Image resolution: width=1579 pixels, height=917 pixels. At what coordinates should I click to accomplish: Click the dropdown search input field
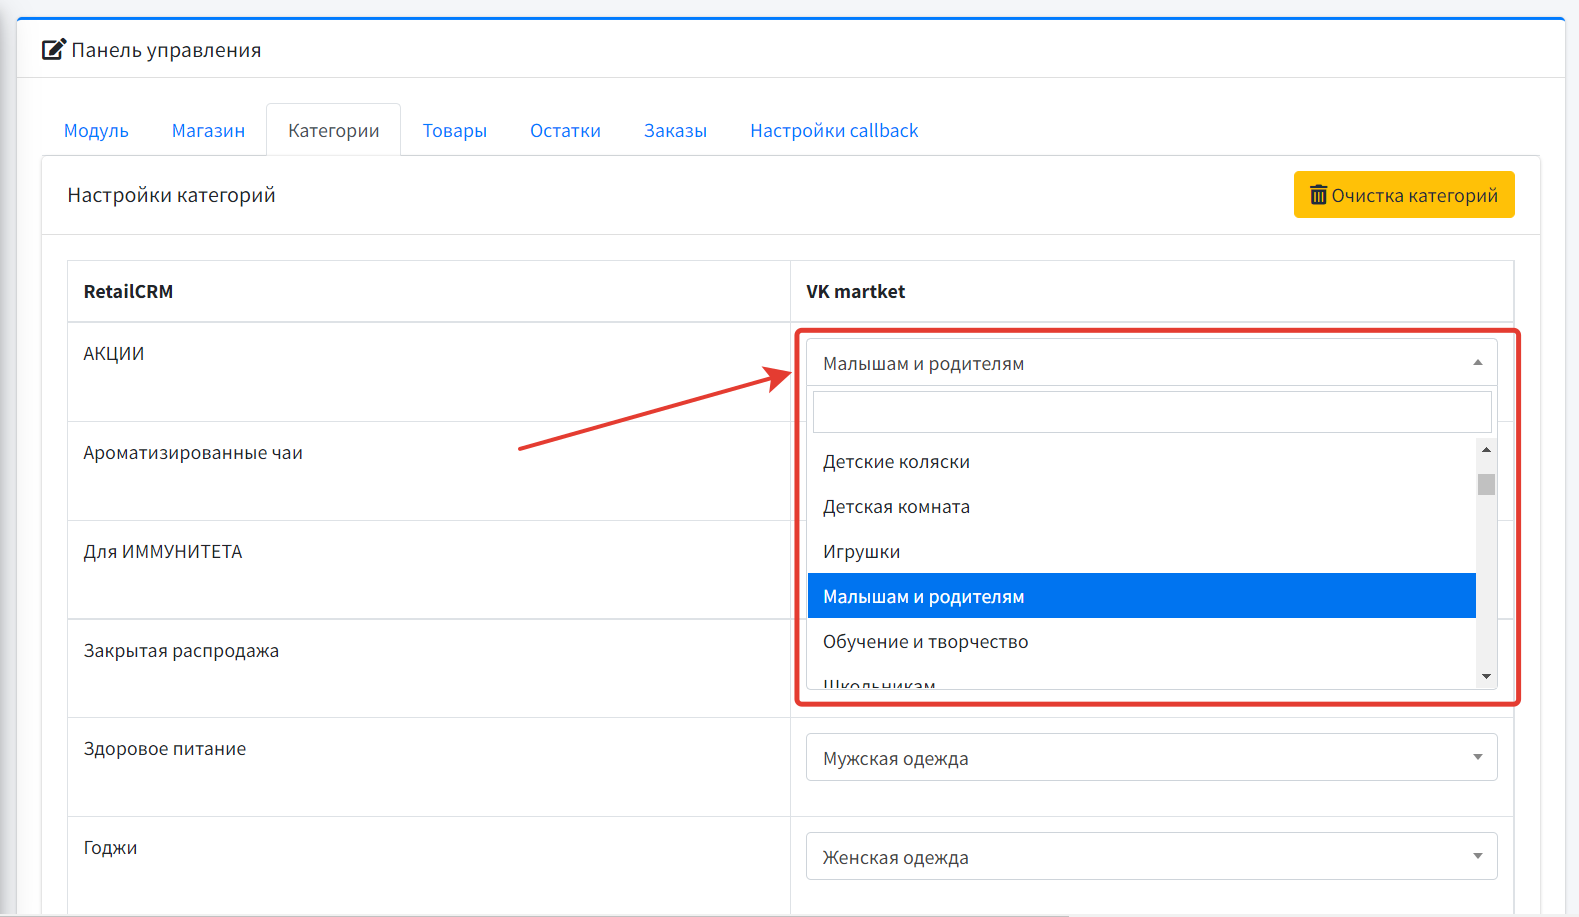[1152, 412]
